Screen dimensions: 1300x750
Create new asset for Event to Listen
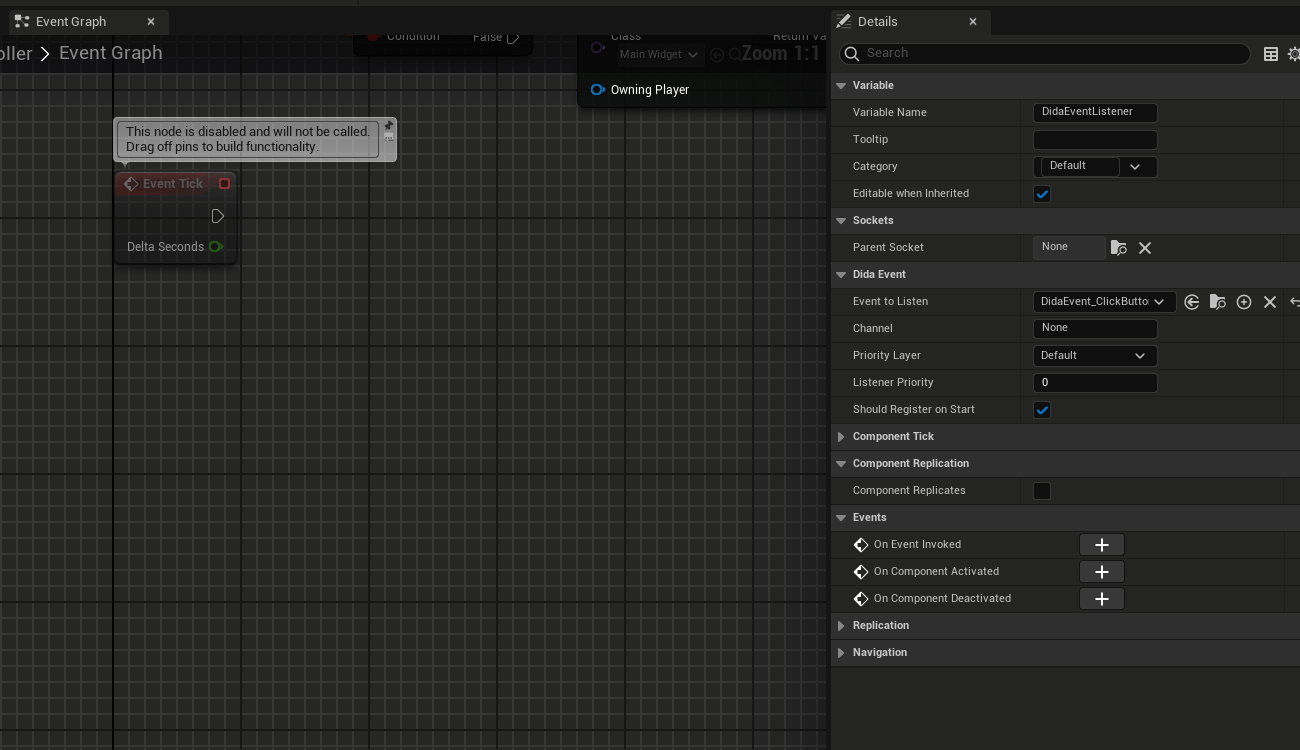[x=1244, y=302]
